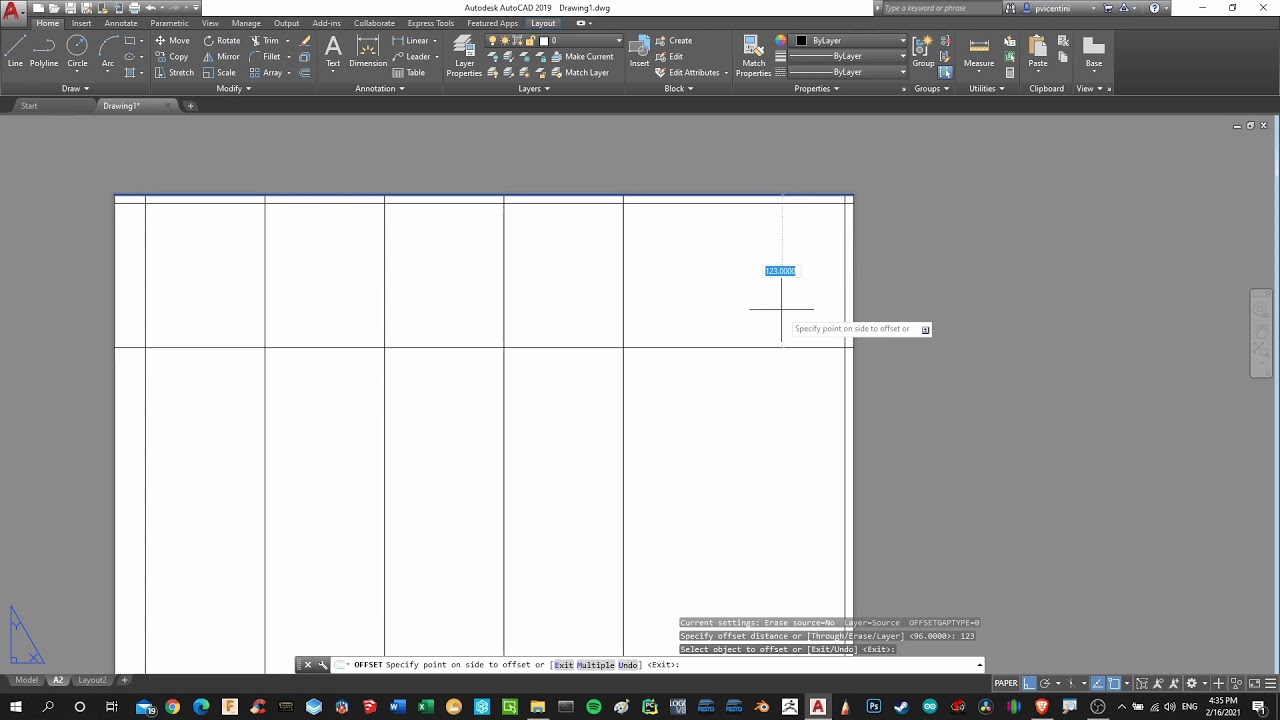Screen dimensions: 1280x720
Task: Click the Base view tool
Action: point(1094,51)
